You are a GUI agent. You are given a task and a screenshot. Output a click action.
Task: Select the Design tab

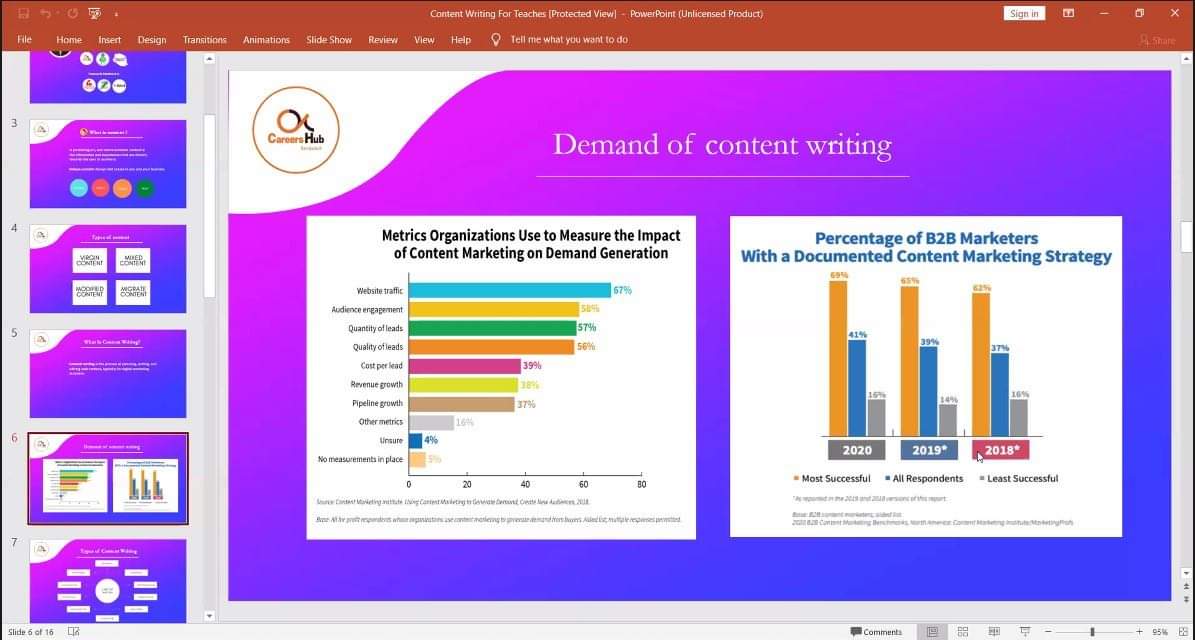tap(152, 40)
